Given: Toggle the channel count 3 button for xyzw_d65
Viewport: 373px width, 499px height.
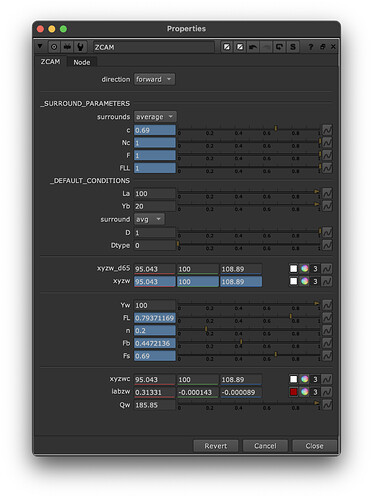Looking at the screenshot, I should [315, 269].
